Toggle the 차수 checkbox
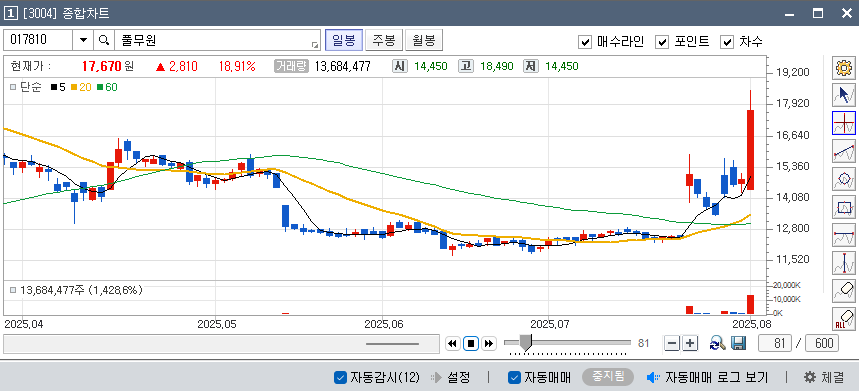This screenshot has width=859, height=391. point(727,42)
